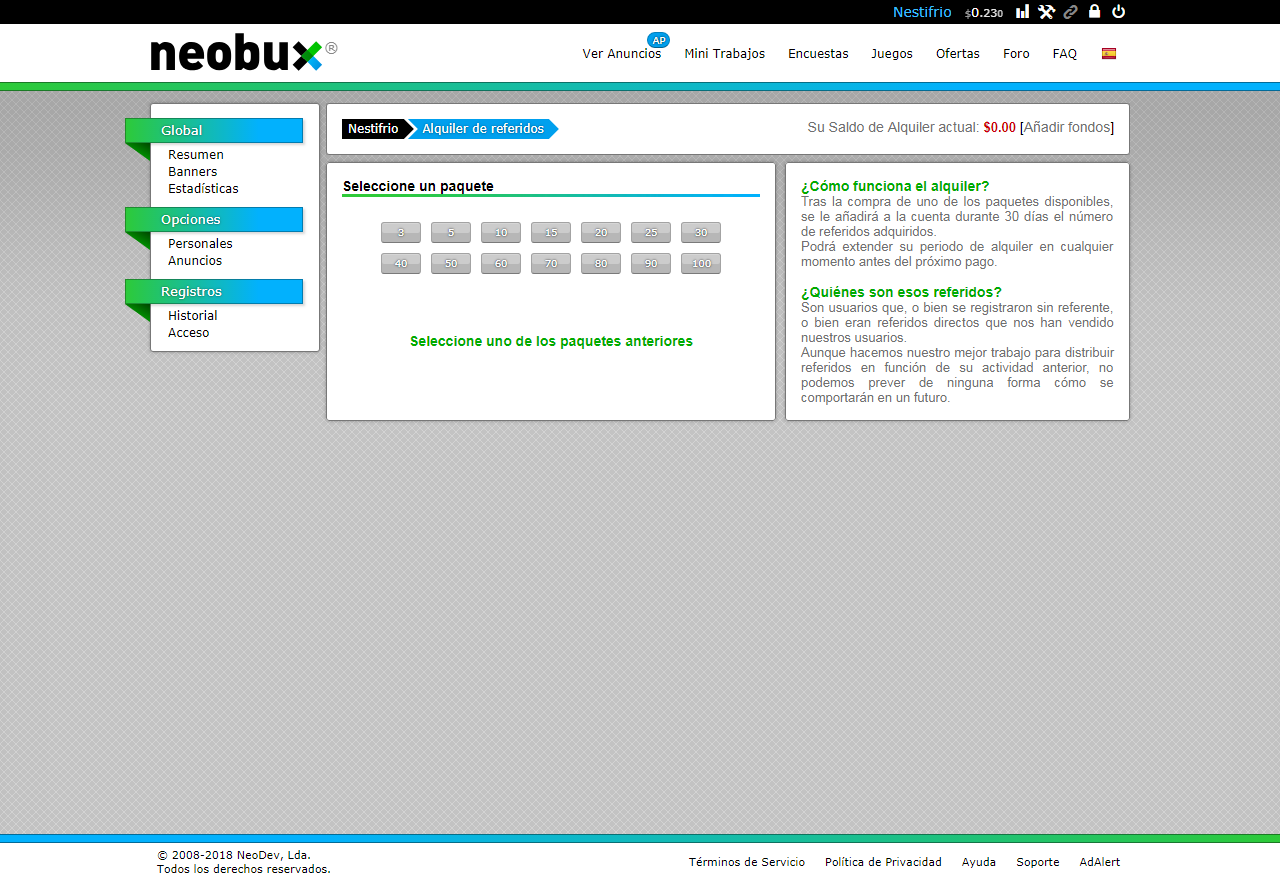Click the Alquiler de referidos breadcrumb
Viewport: 1280px width, 882px height.
[x=483, y=129]
